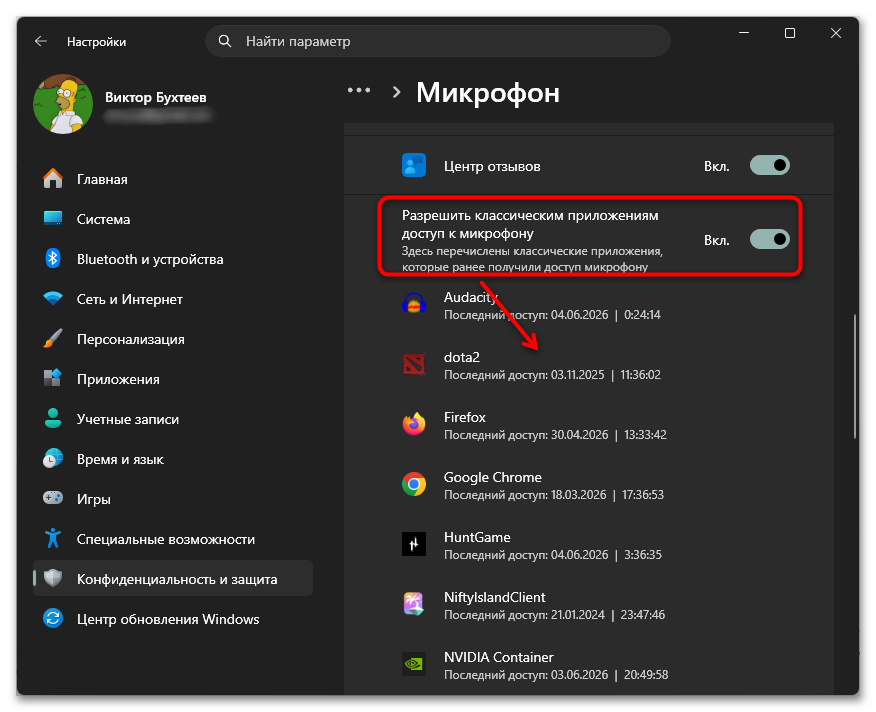This screenshot has width=876, height=712.
Task: Select the 'NiftyIslandClient' entry name
Action: [494, 597]
